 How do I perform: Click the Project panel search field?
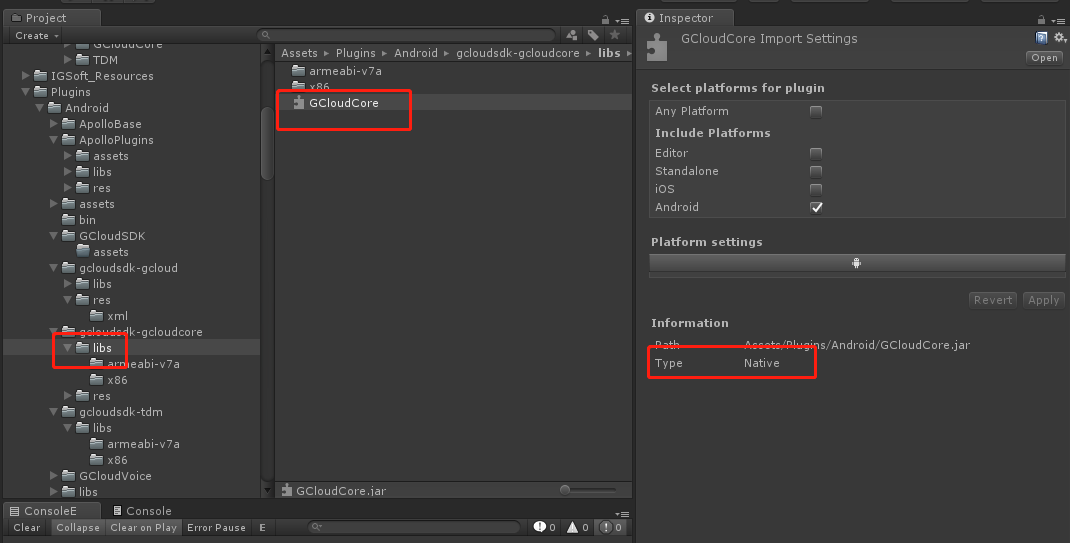[407, 35]
